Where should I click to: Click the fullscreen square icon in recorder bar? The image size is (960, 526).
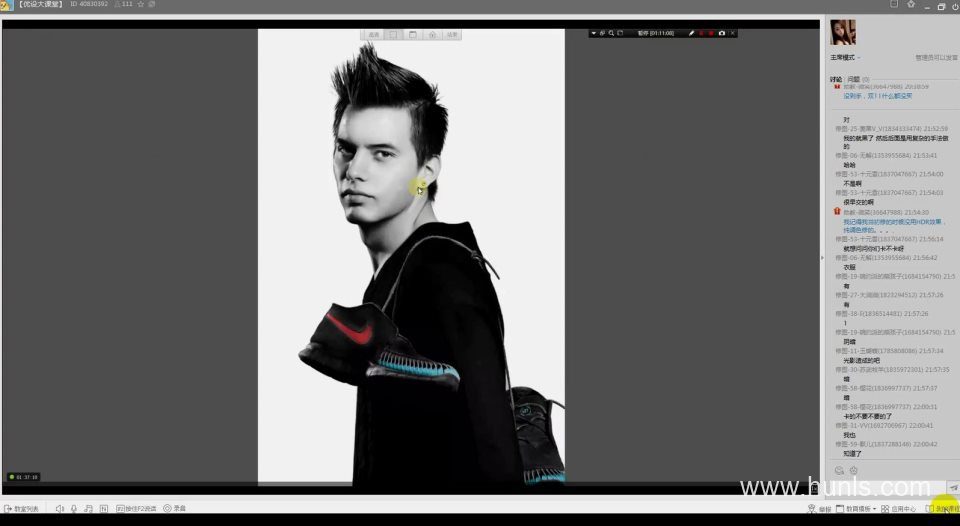[620, 33]
